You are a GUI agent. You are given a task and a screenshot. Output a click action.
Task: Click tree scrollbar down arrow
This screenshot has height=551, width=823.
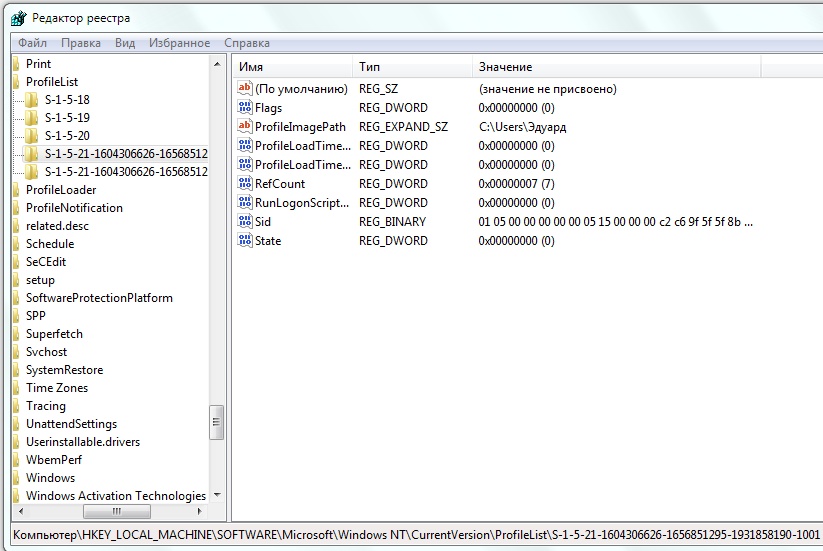point(217,495)
